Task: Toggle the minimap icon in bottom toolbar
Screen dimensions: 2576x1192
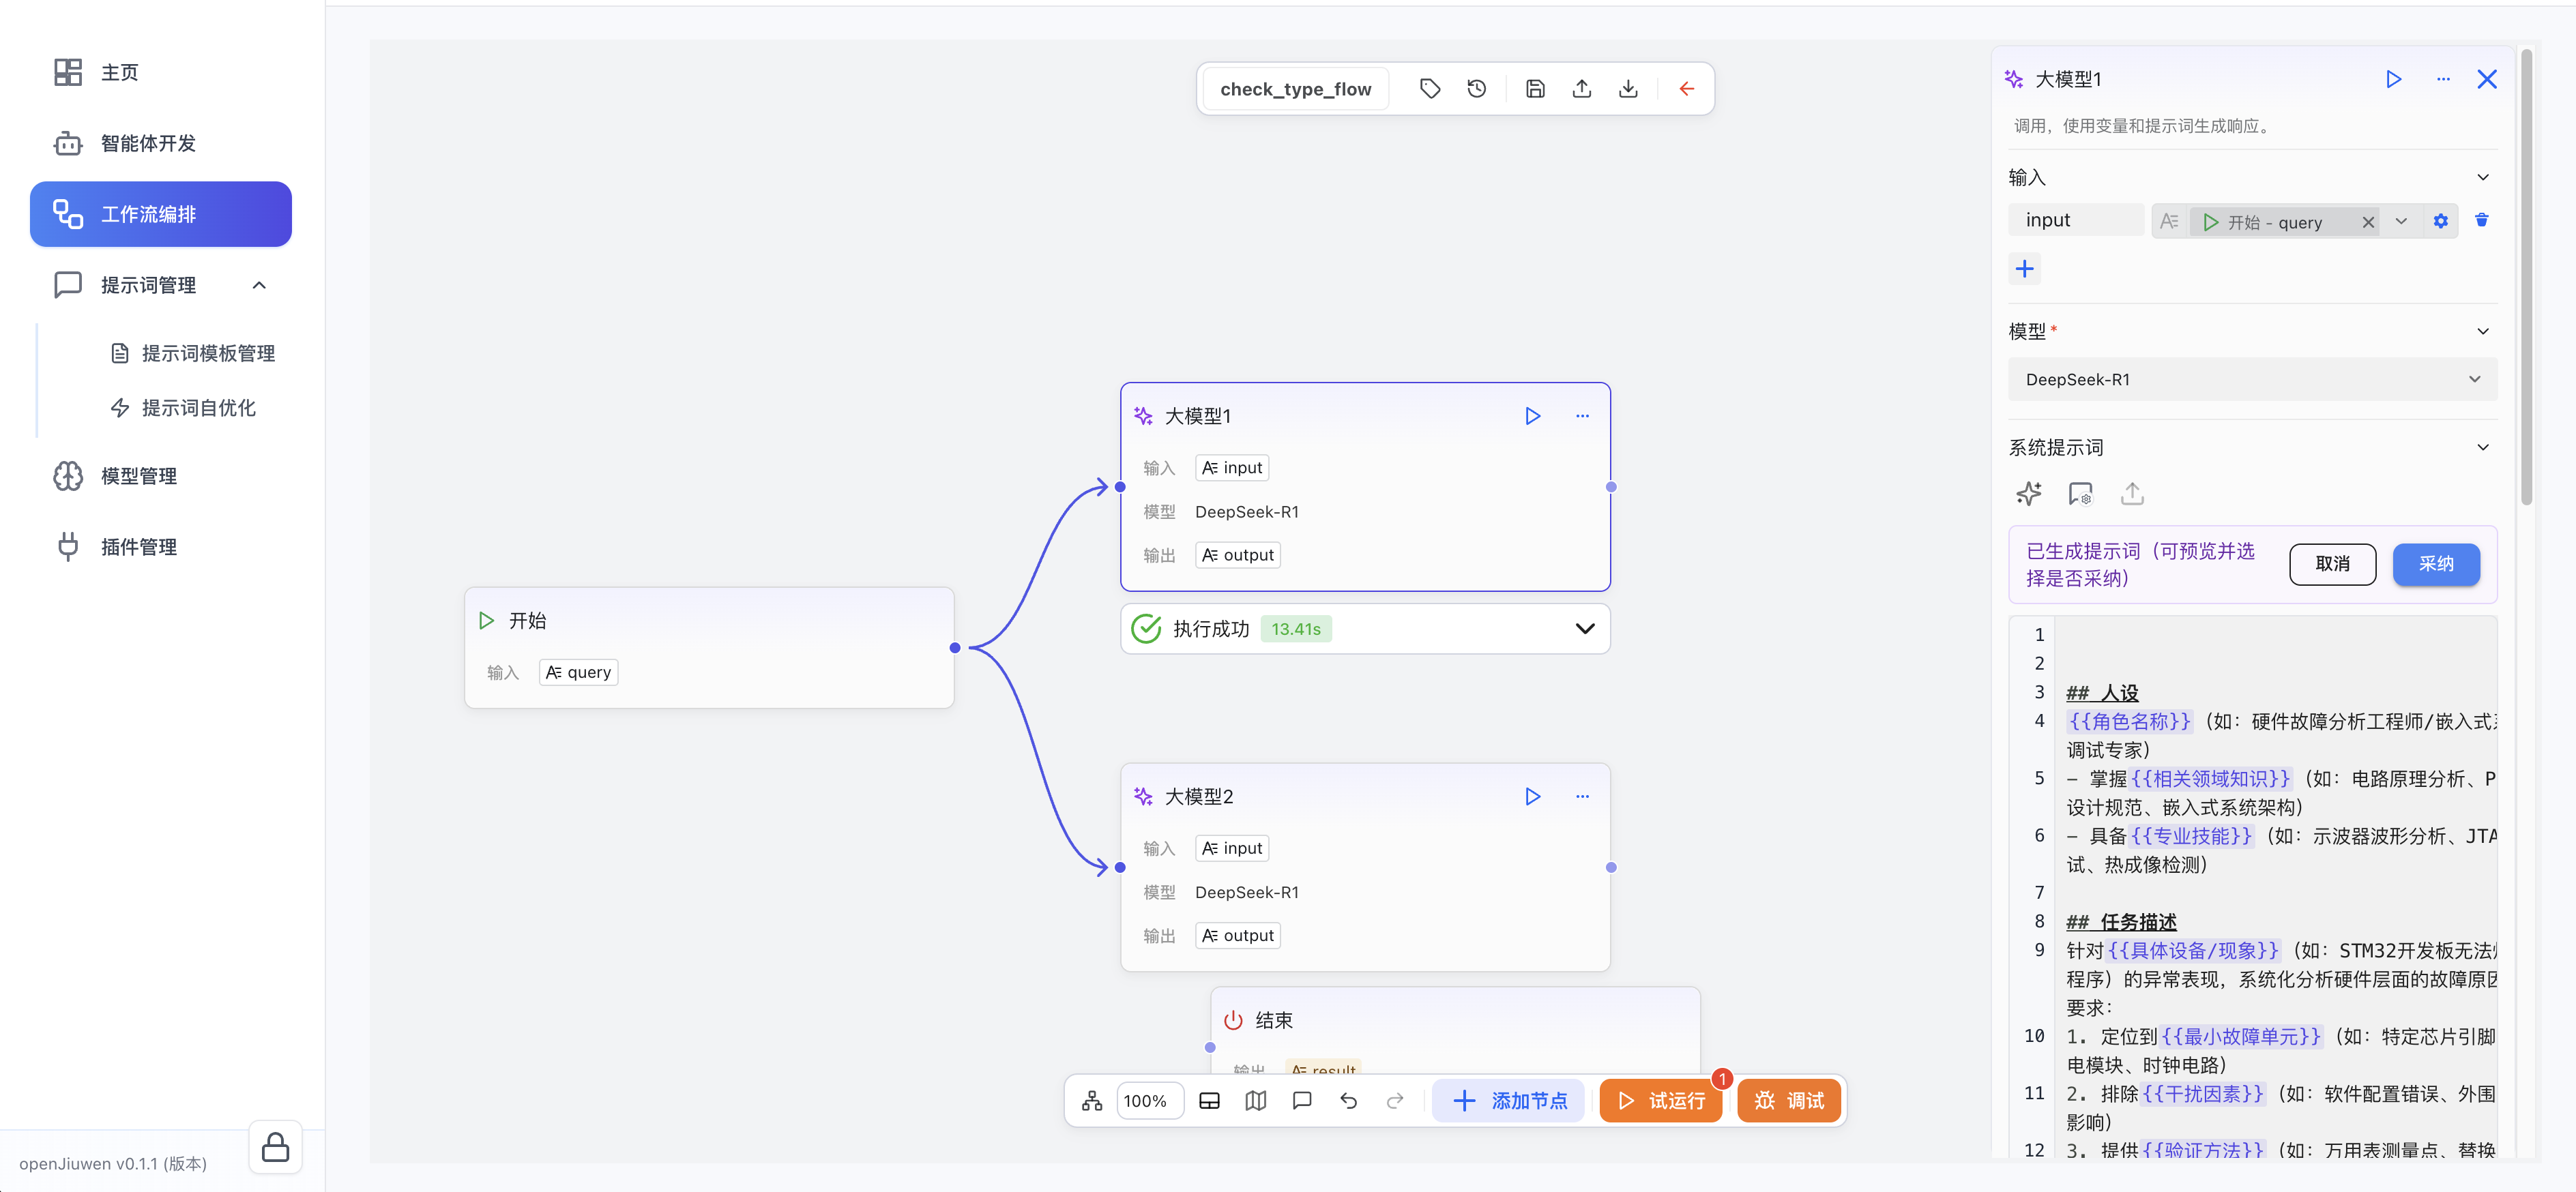Action: pos(1255,1100)
